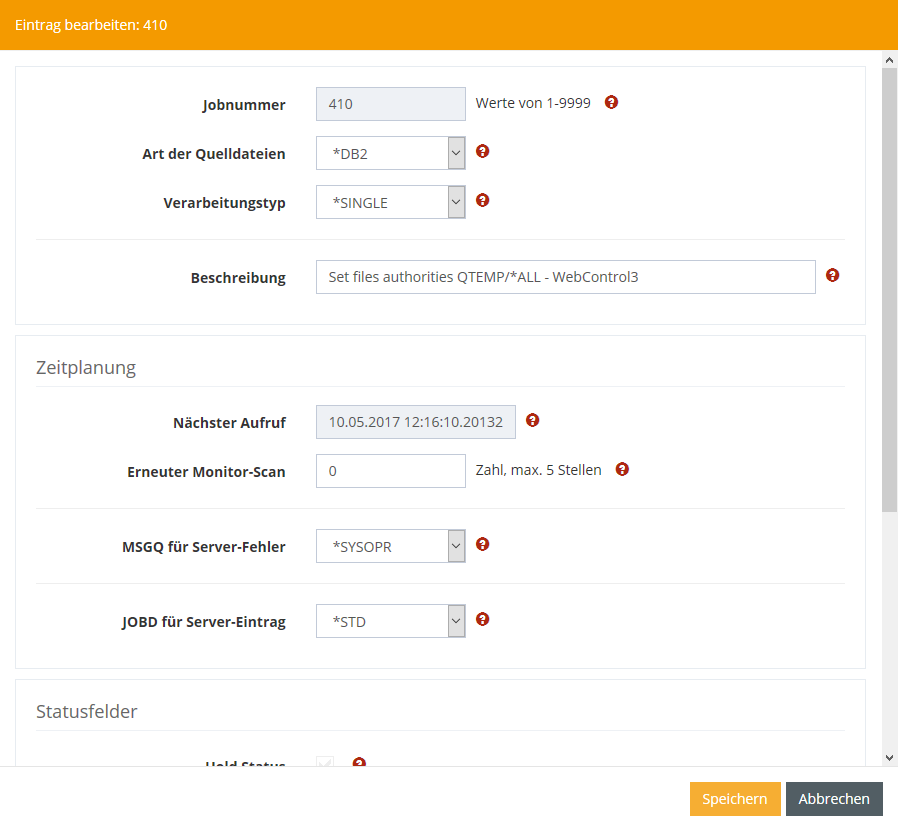The height and width of the screenshot is (831, 898).
Task: Toggle the Hold Status checkbox
Action: [x=325, y=763]
